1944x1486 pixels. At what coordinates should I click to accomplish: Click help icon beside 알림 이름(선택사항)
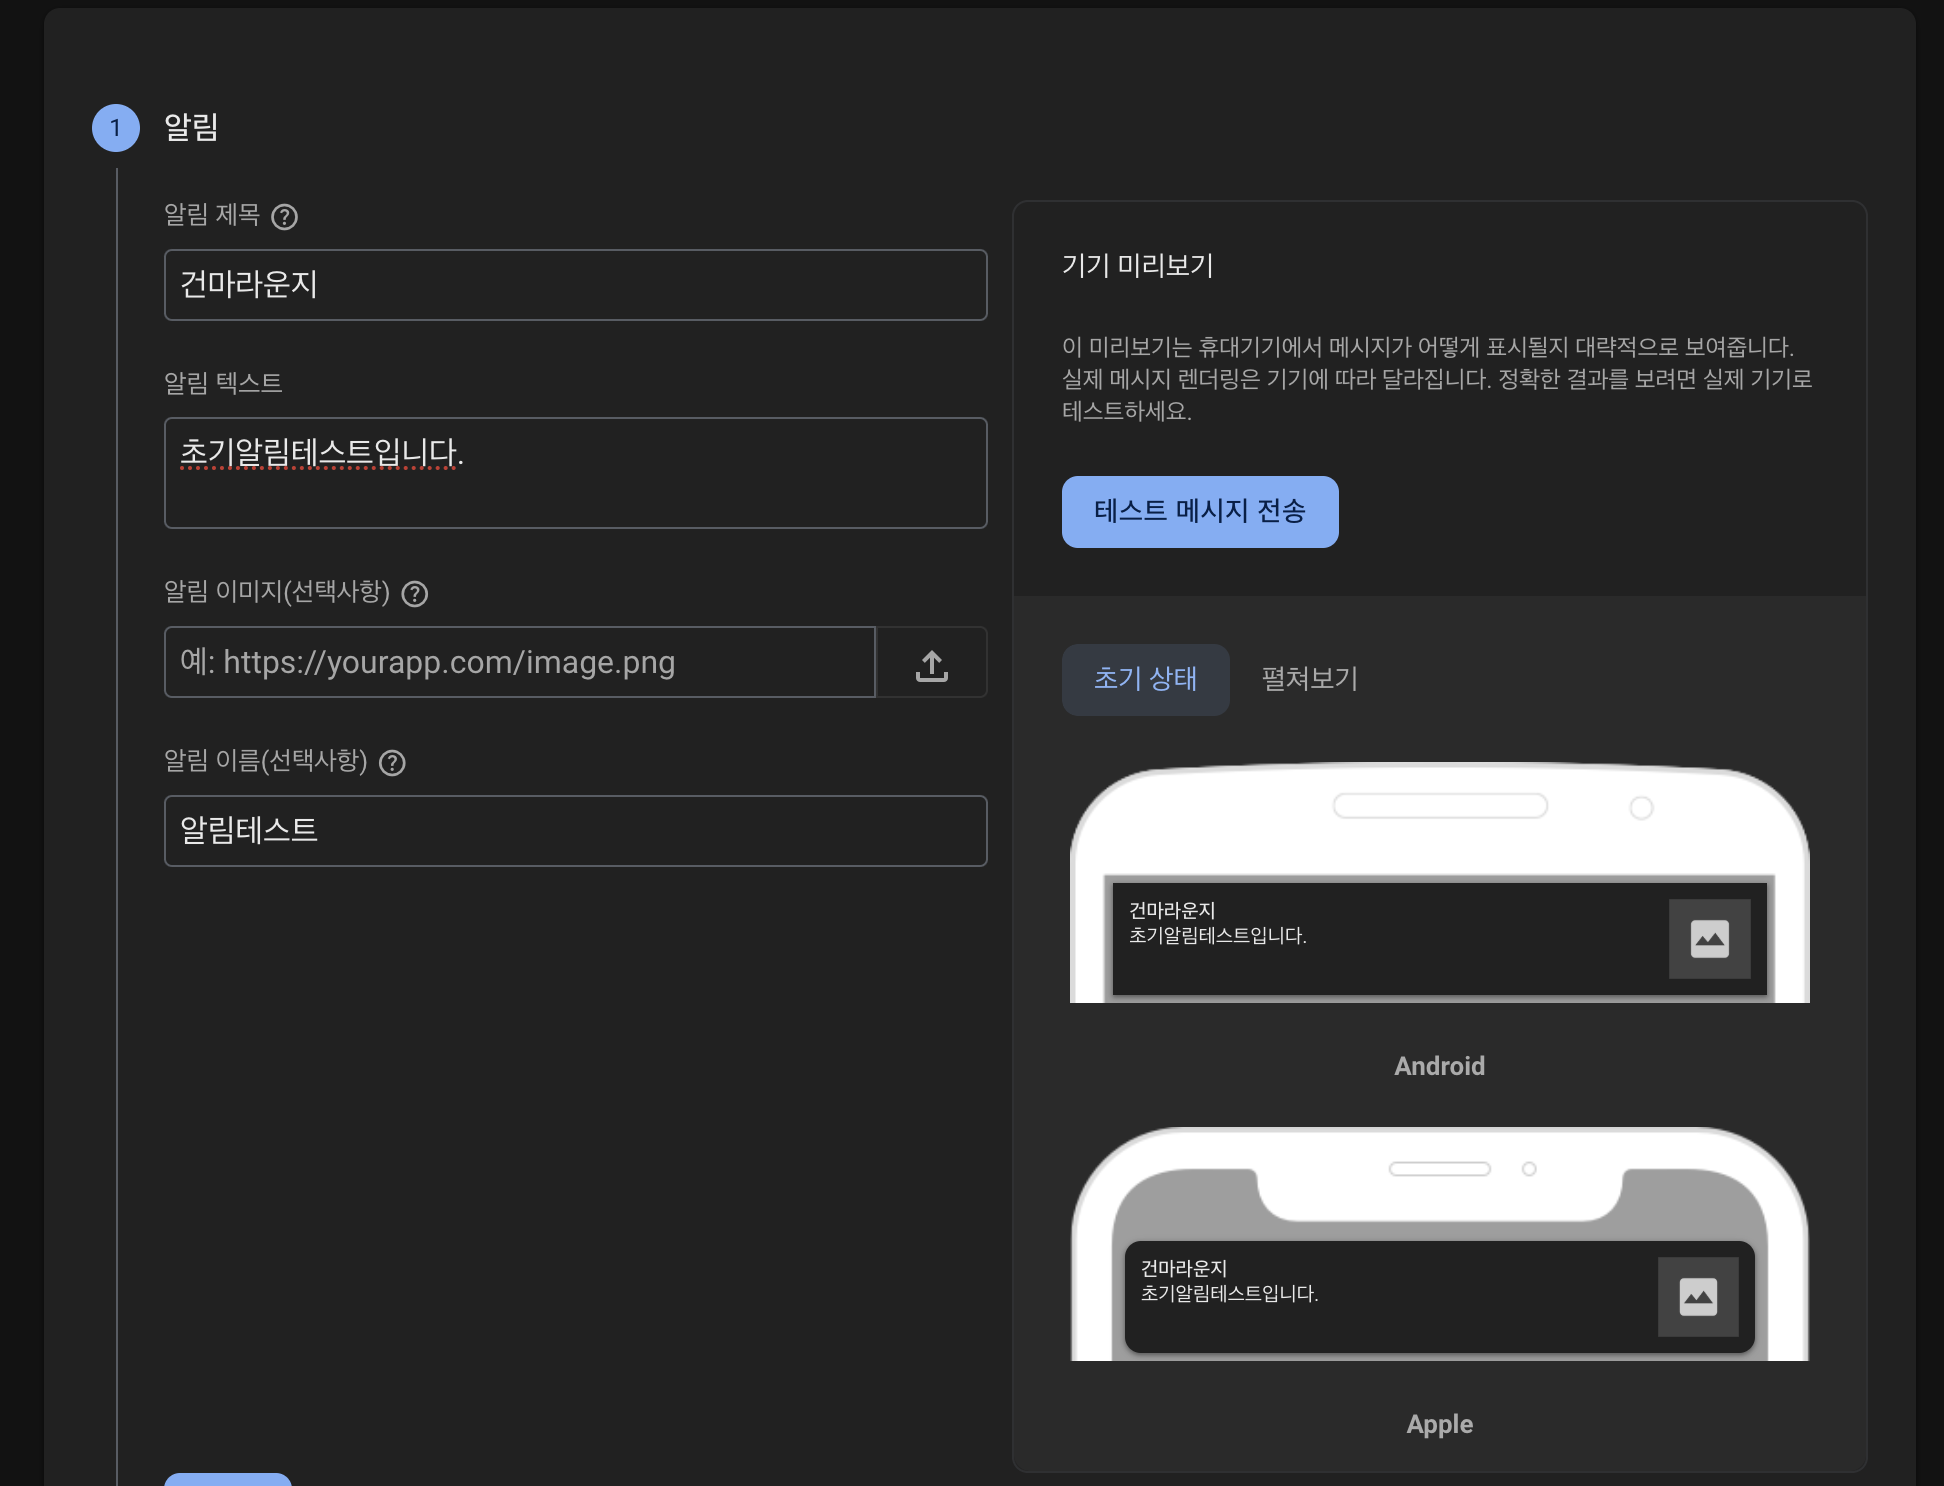tap(392, 763)
